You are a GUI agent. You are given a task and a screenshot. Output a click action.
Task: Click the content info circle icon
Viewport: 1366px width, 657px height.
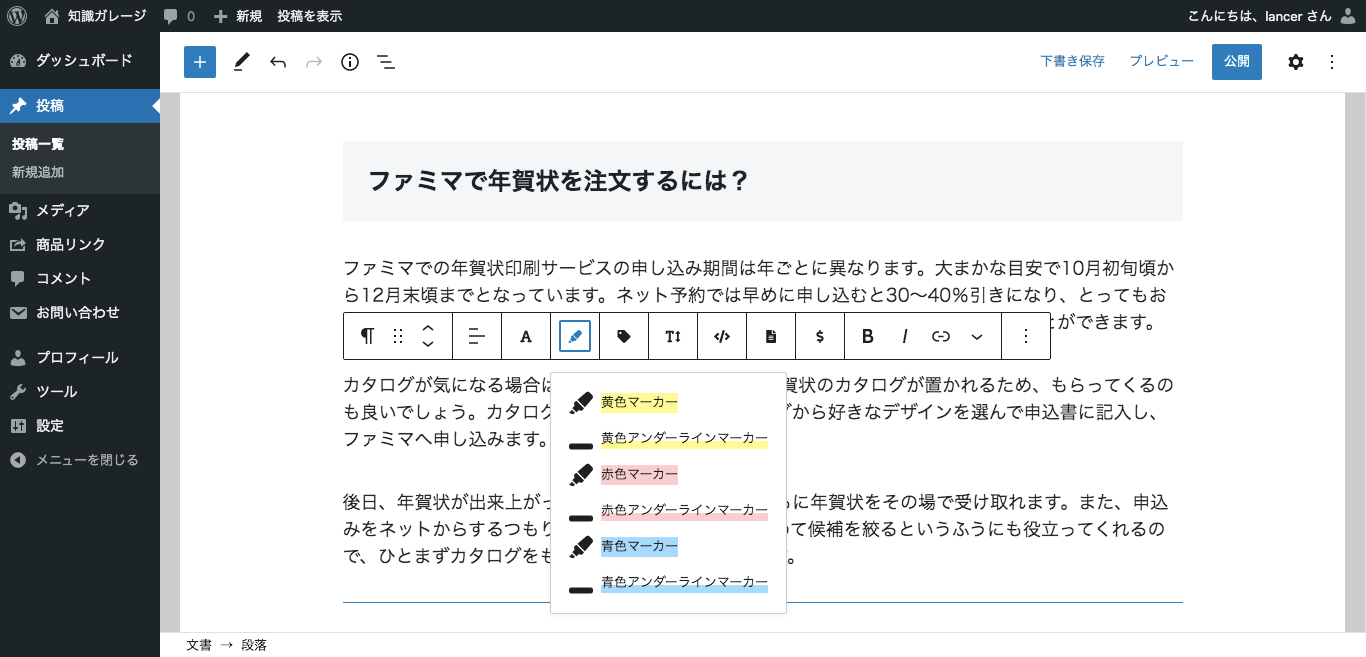(x=350, y=62)
